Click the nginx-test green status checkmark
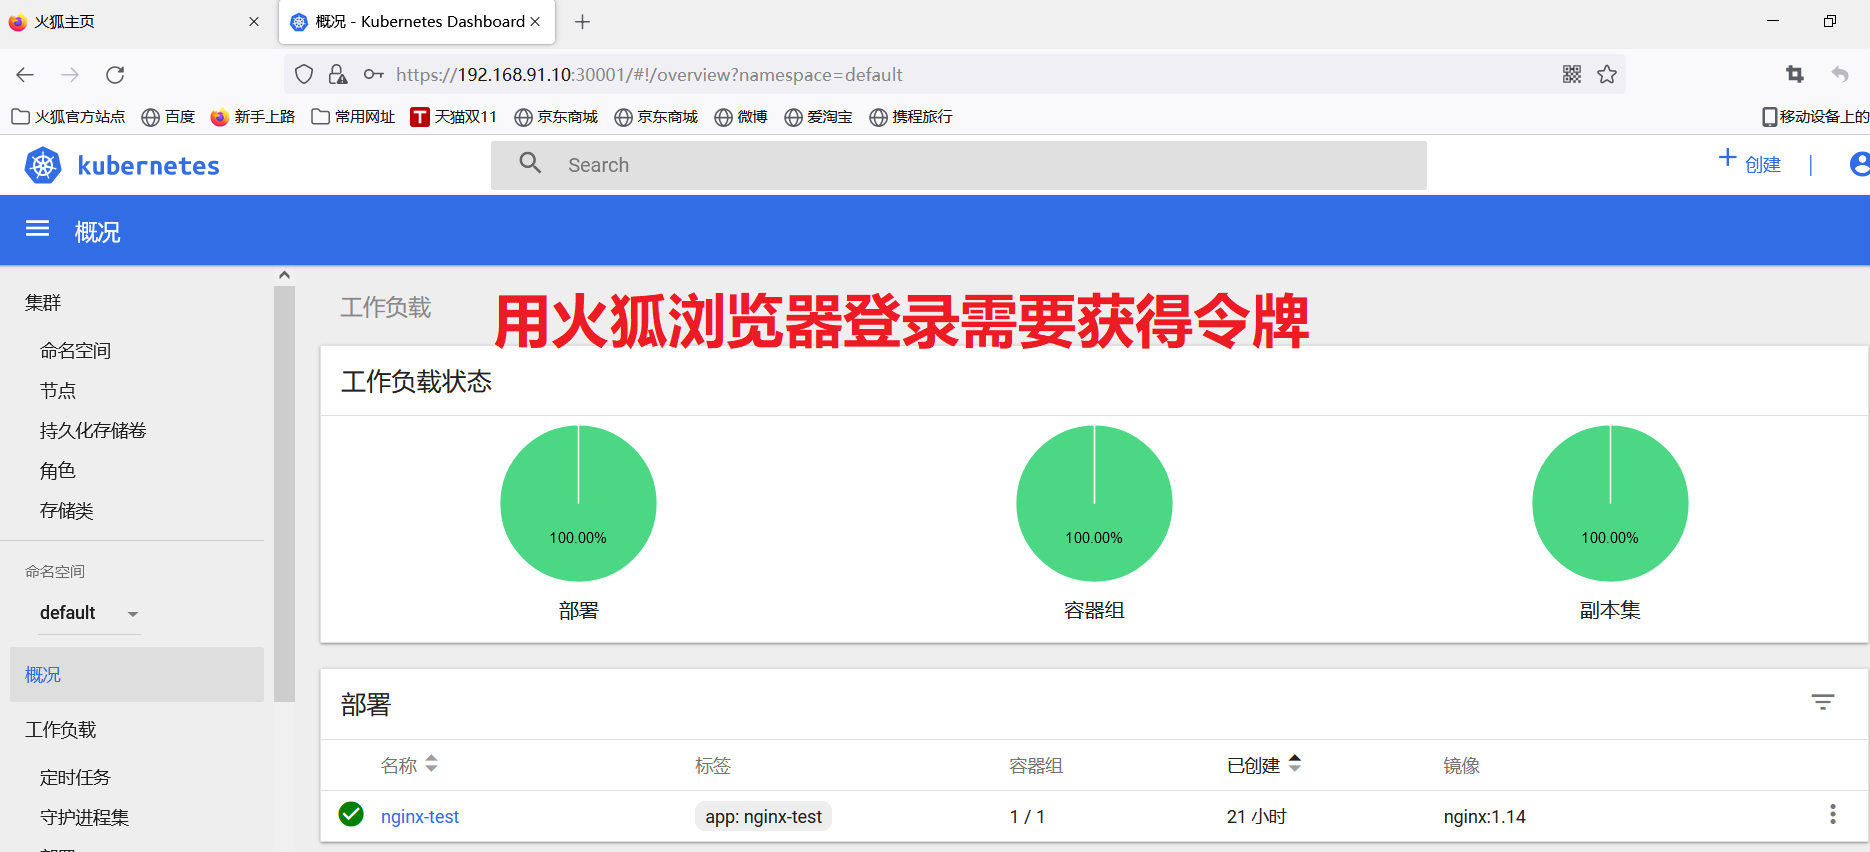Image resolution: width=1870 pixels, height=852 pixels. [351, 814]
